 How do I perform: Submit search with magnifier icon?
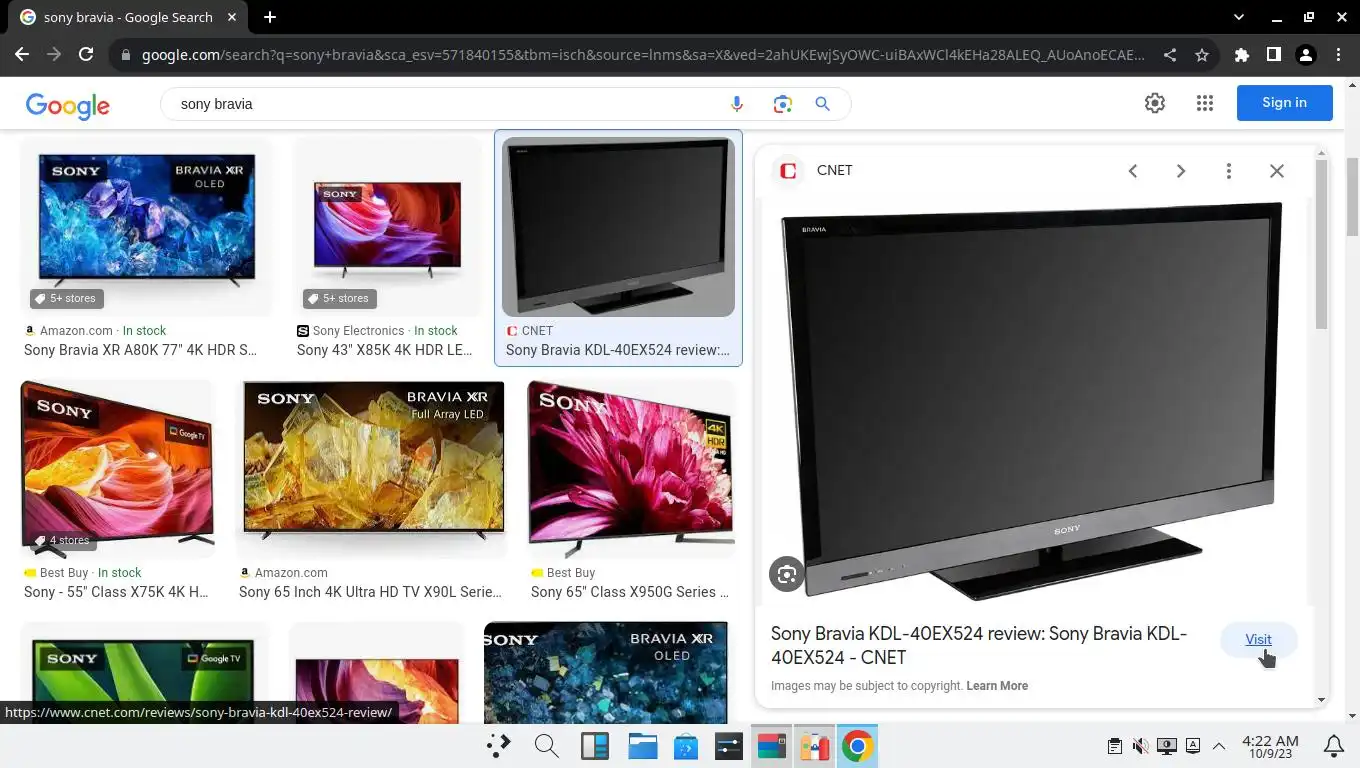(x=822, y=104)
